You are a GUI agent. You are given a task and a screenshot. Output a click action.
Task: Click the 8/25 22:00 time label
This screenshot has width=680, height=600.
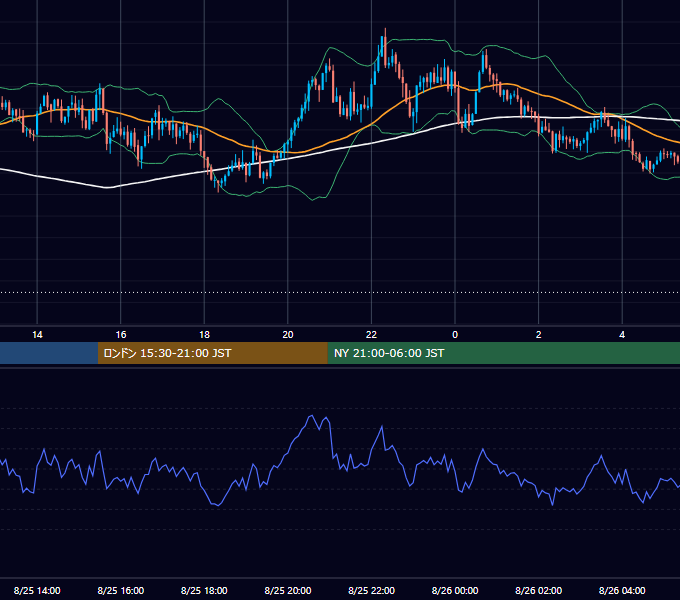click(x=371, y=590)
